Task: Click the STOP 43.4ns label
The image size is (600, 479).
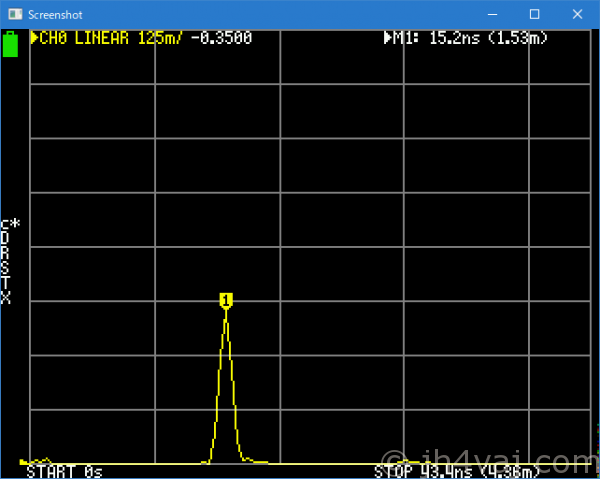Action: coord(460,471)
